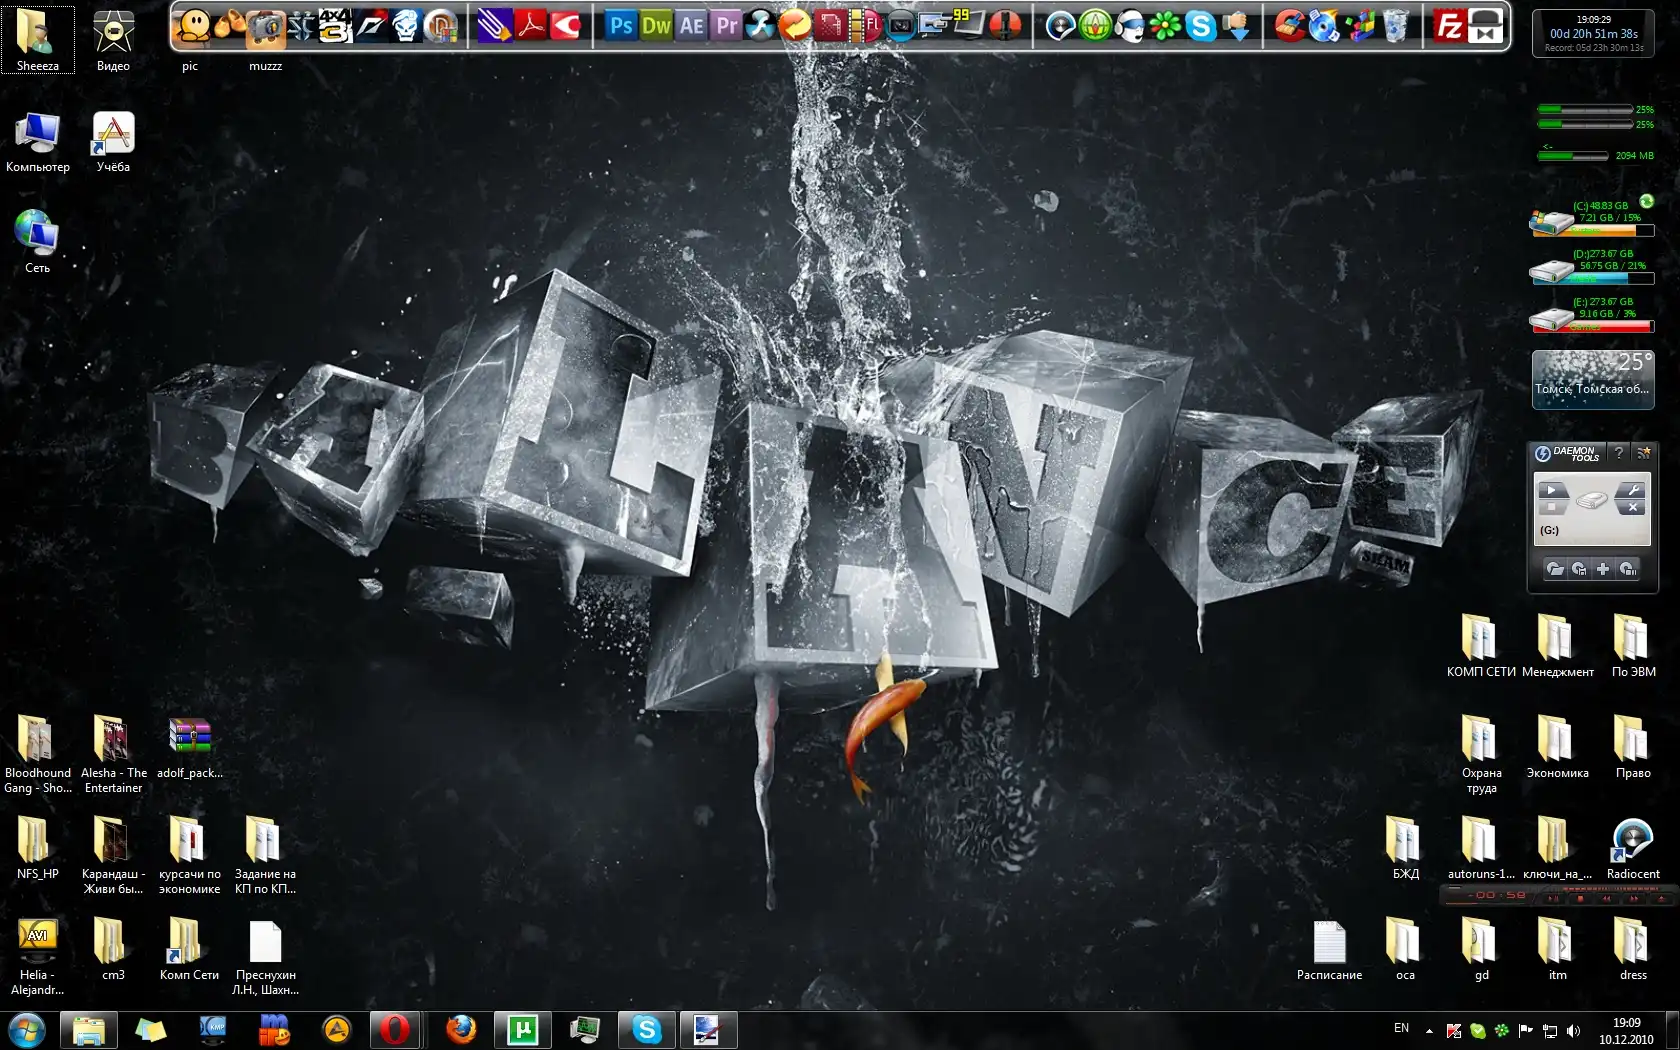The image size is (1680, 1050).
Task: Open Recycle Bin from the dock
Action: click(1396, 27)
